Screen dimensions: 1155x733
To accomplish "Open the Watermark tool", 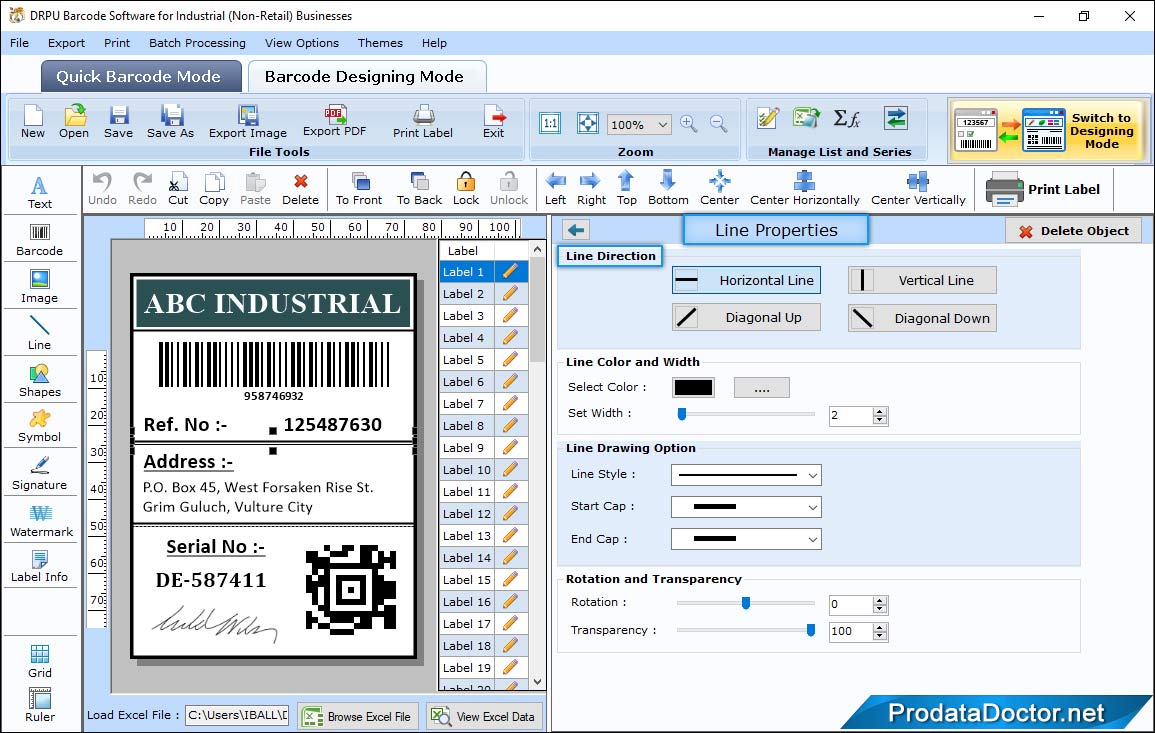I will (41, 521).
